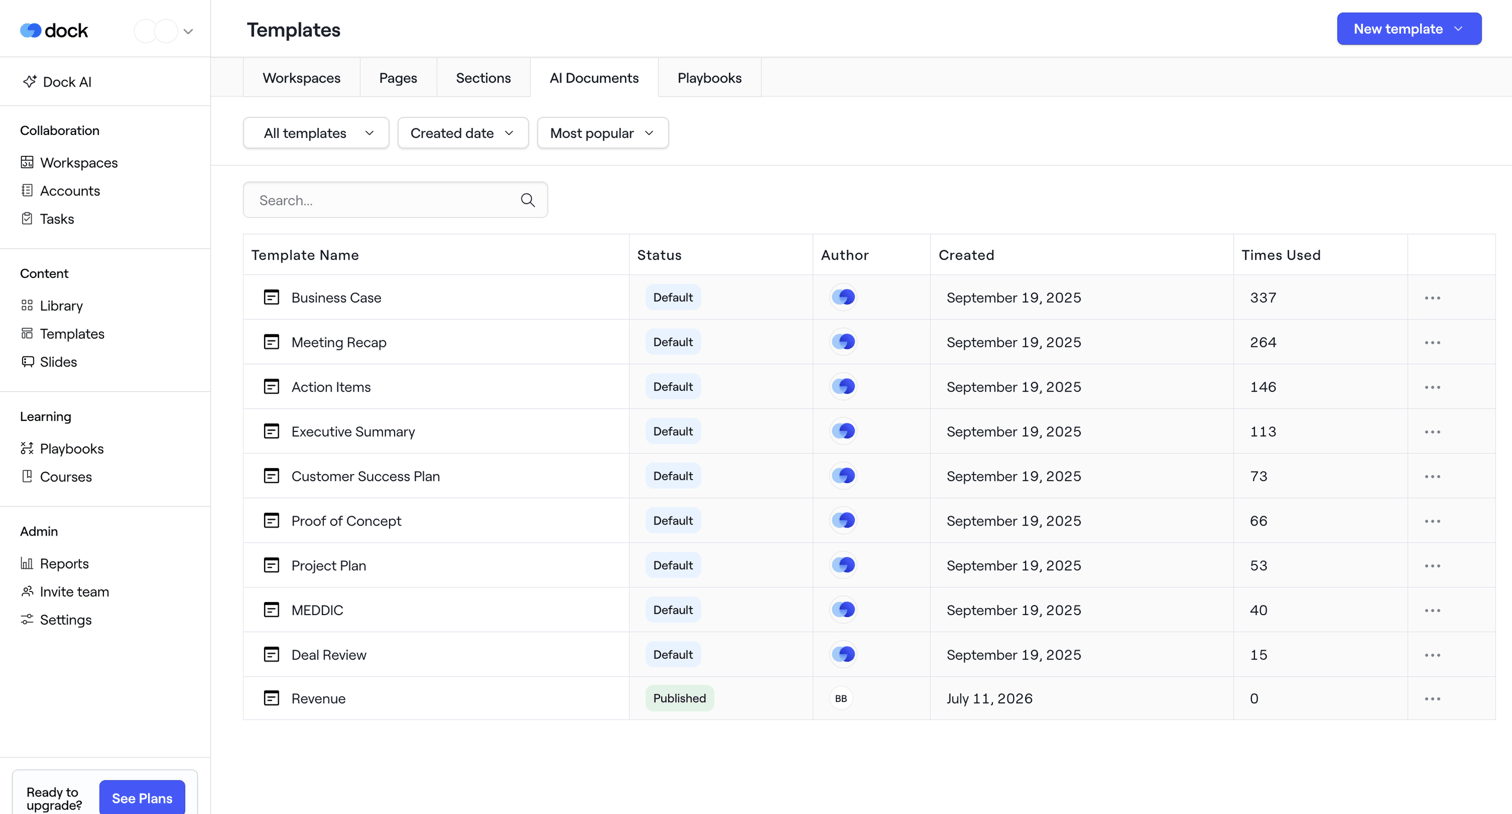Screen dimensions: 1512x814
Task: Click Invite team in the sidebar
Action: coord(65,591)
